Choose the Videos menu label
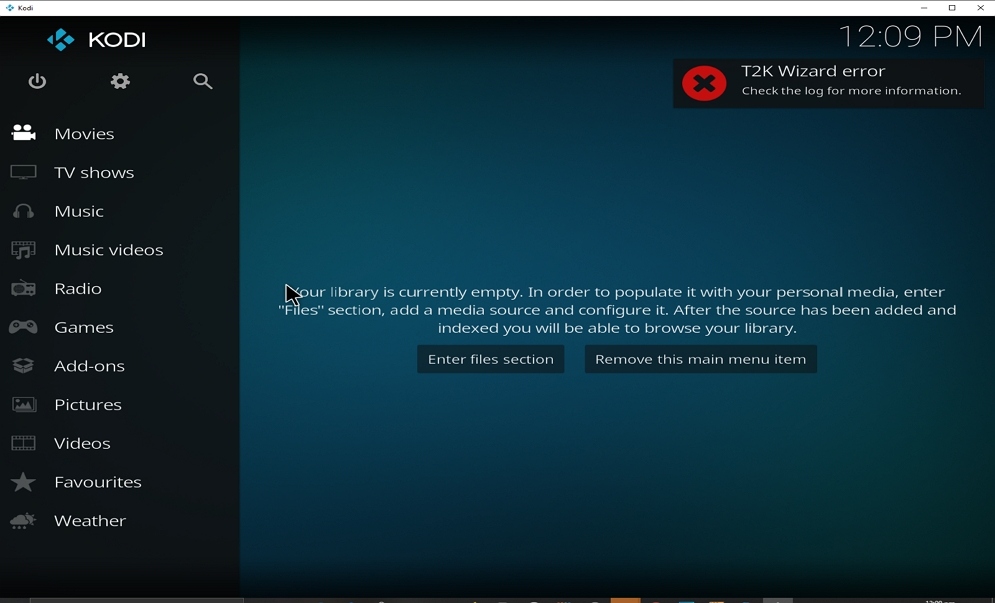 pos(82,444)
